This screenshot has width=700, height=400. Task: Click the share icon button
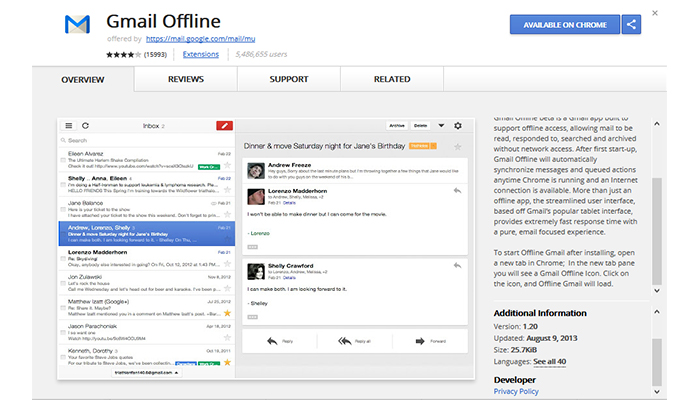click(631, 25)
